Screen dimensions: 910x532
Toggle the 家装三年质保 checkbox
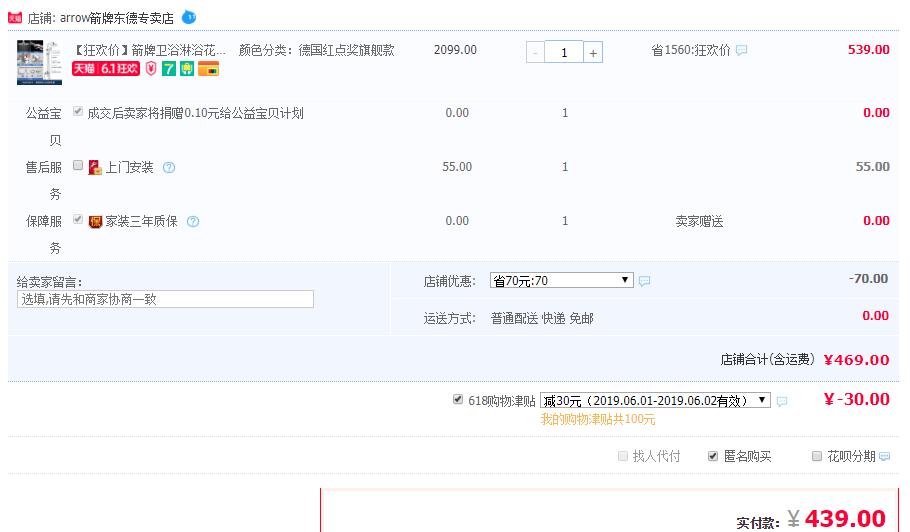tap(78, 219)
